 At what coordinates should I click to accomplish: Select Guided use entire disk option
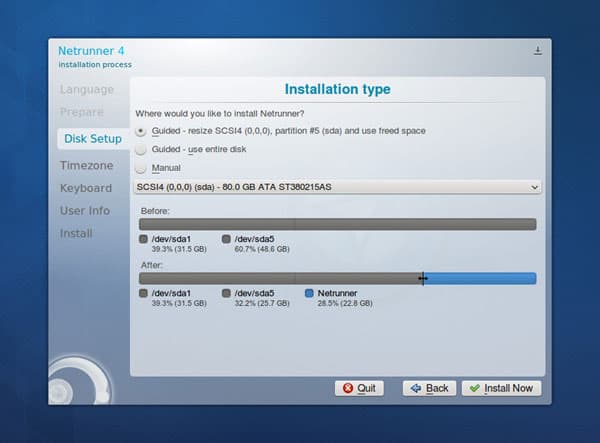click(x=140, y=149)
